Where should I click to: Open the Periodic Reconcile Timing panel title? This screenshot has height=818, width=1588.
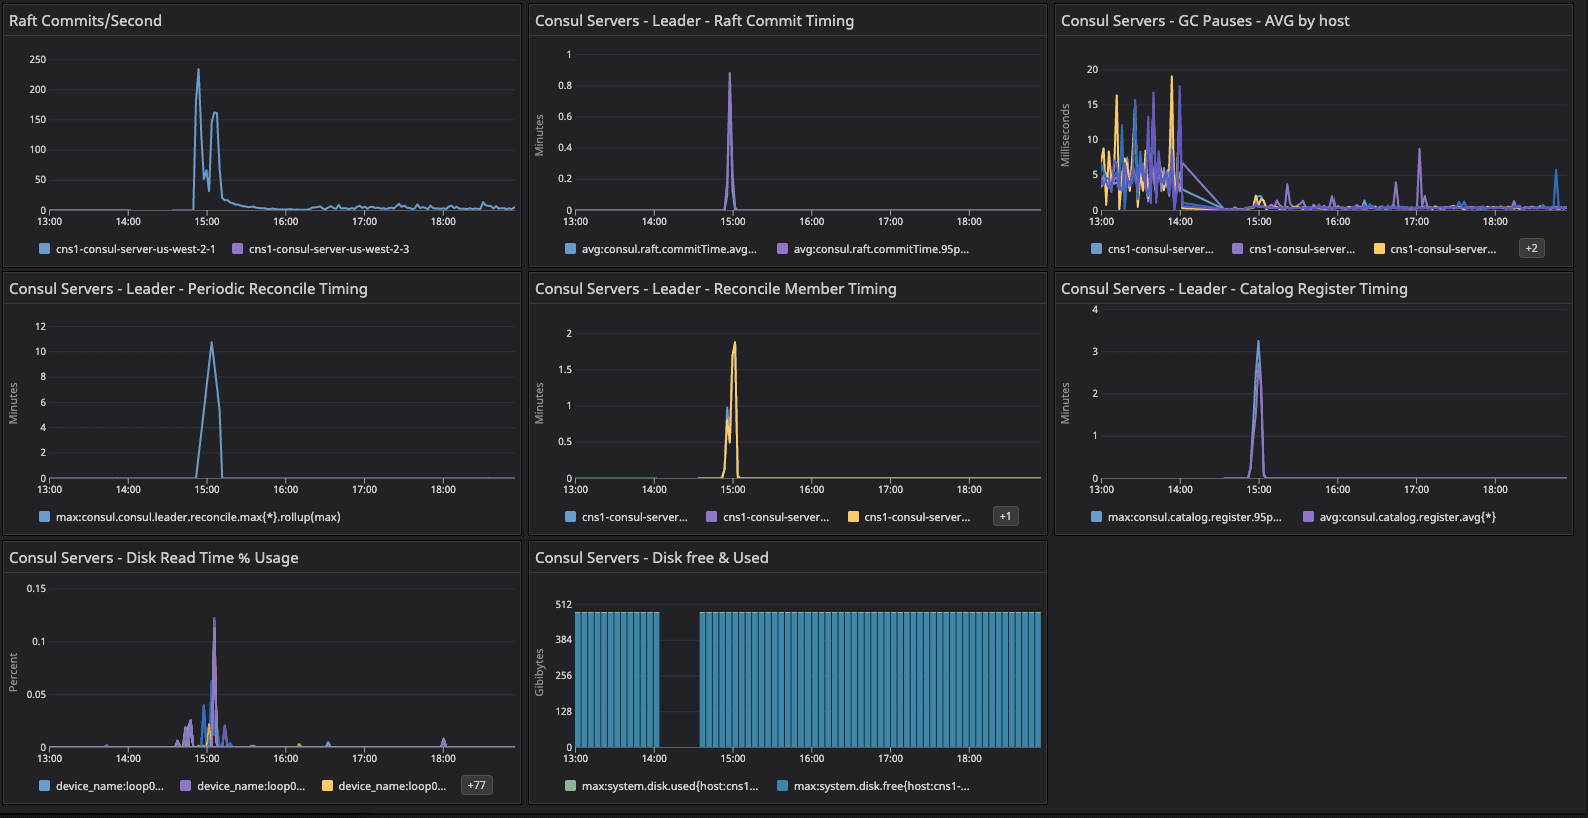[188, 289]
